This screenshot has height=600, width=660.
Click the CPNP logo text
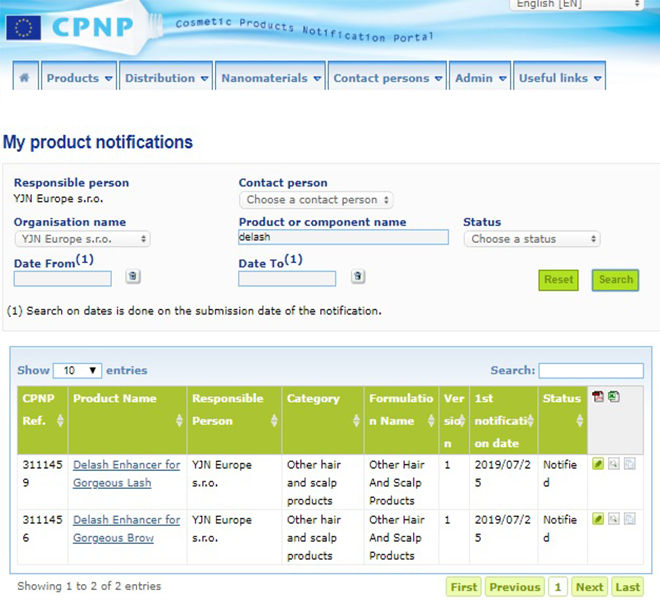(93, 27)
